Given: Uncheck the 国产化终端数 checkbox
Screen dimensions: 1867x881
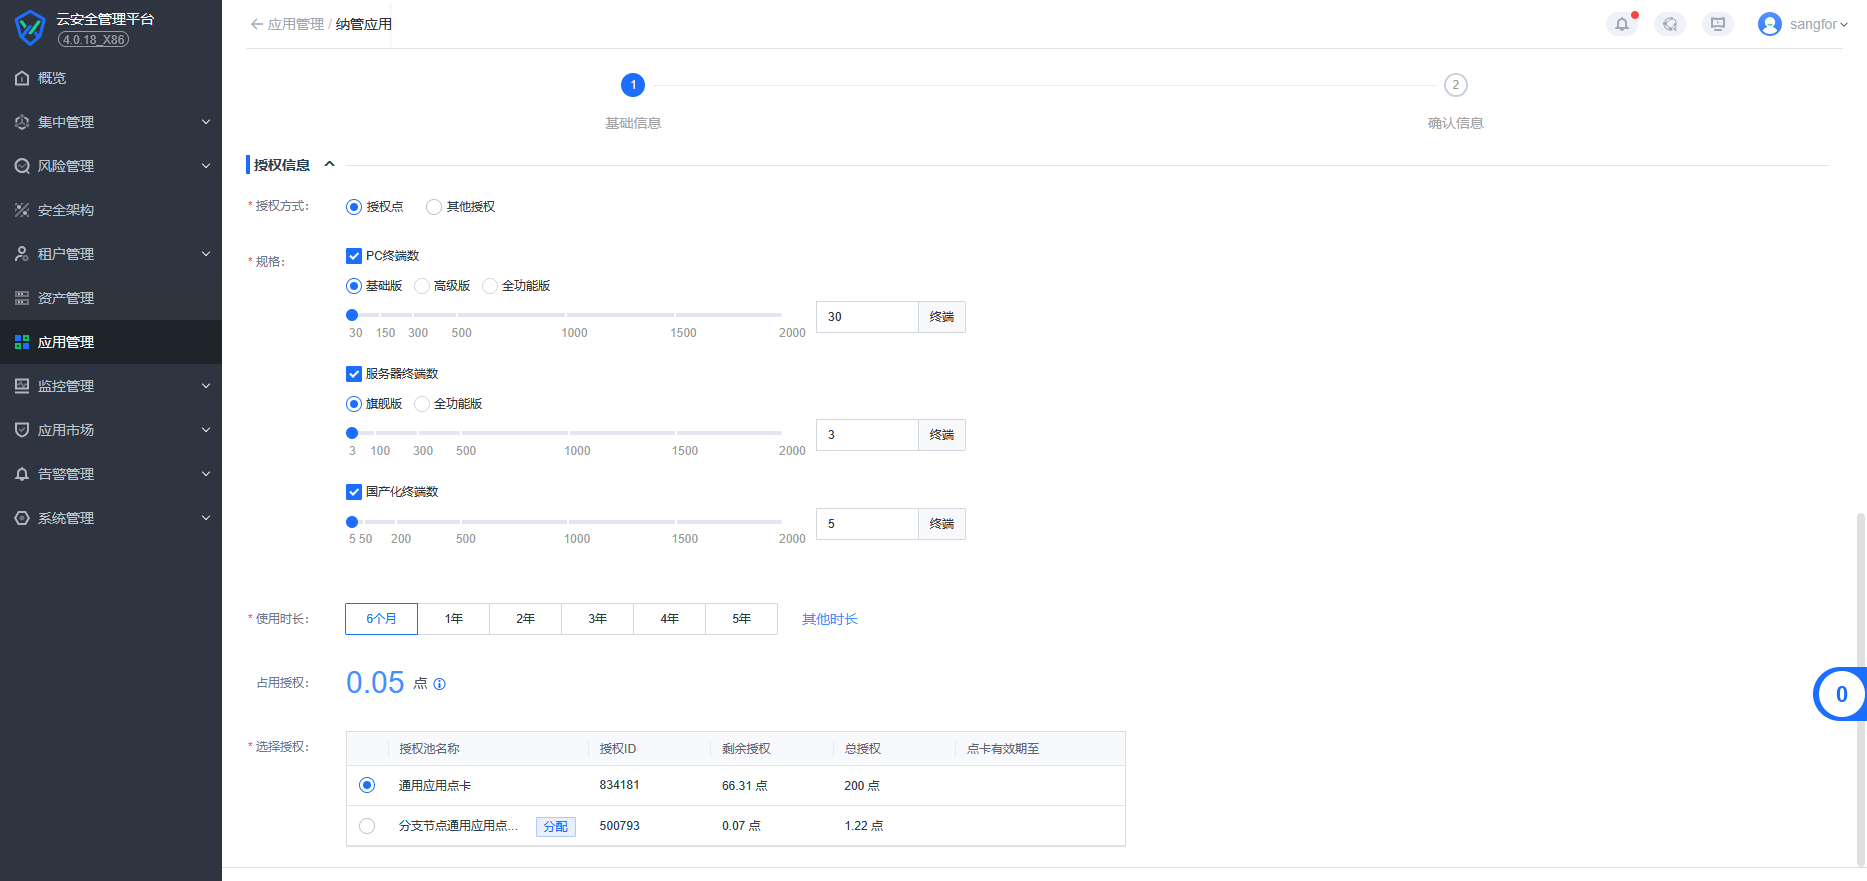Looking at the screenshot, I should (354, 492).
